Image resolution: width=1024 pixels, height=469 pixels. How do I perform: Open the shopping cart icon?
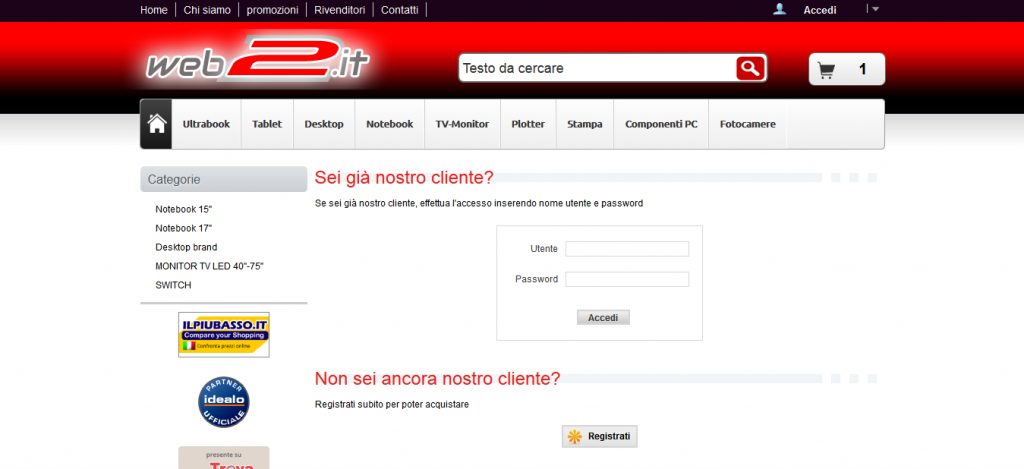[x=826, y=70]
